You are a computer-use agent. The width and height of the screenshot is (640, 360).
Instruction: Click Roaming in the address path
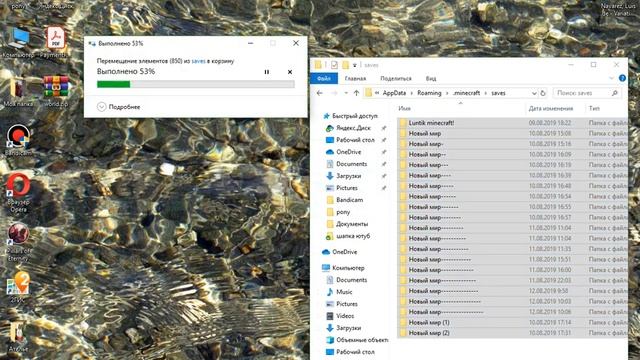[429, 93]
